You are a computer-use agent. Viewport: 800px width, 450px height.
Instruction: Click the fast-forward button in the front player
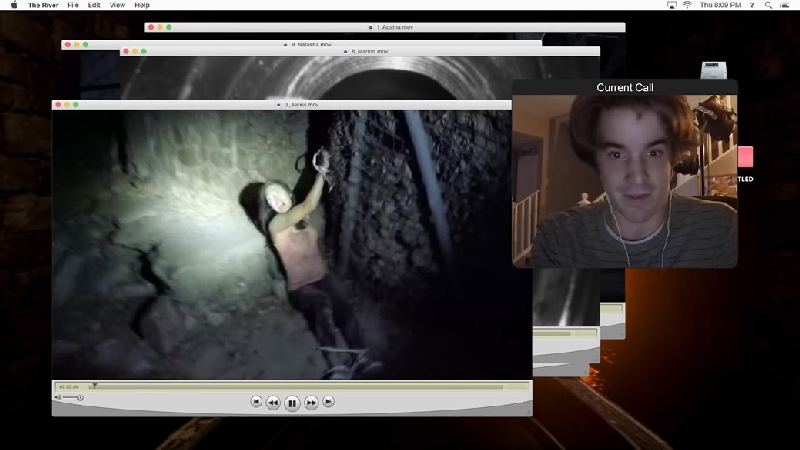click(311, 403)
